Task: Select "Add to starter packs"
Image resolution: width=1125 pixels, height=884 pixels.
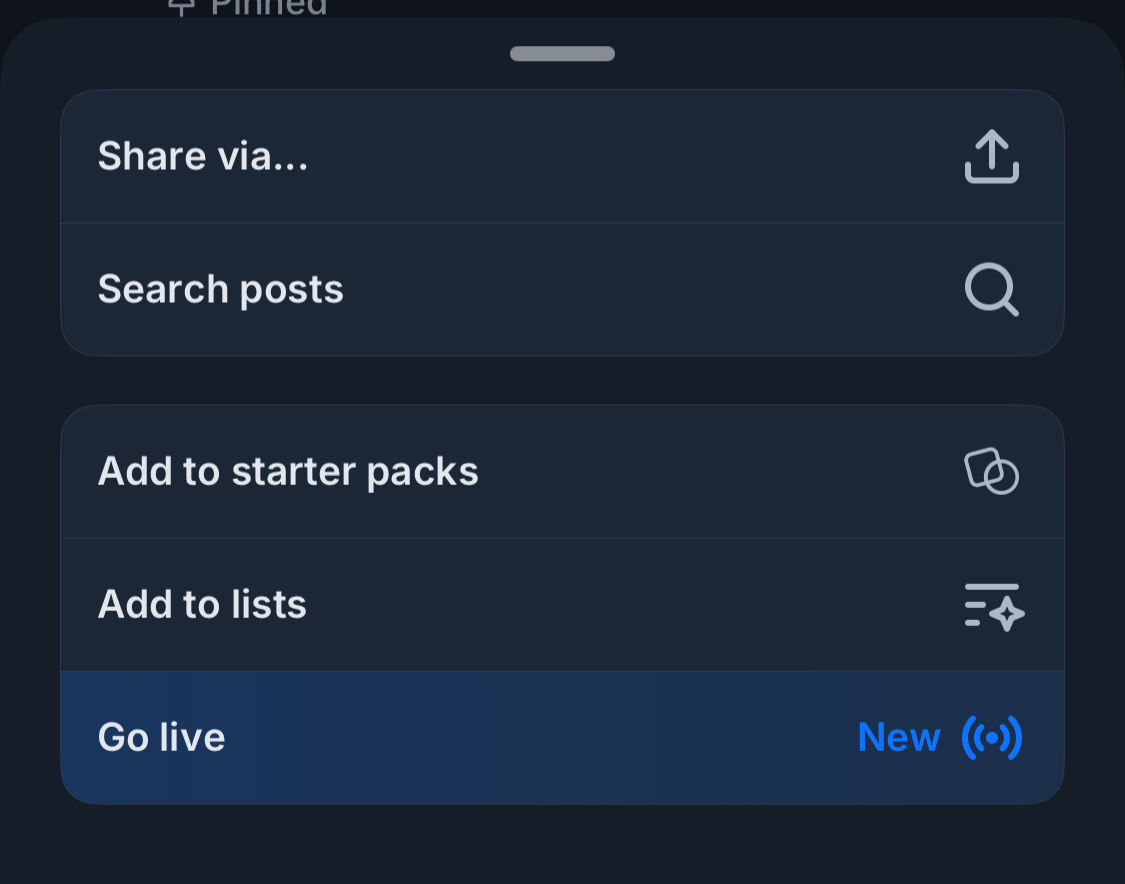Action: (288, 471)
